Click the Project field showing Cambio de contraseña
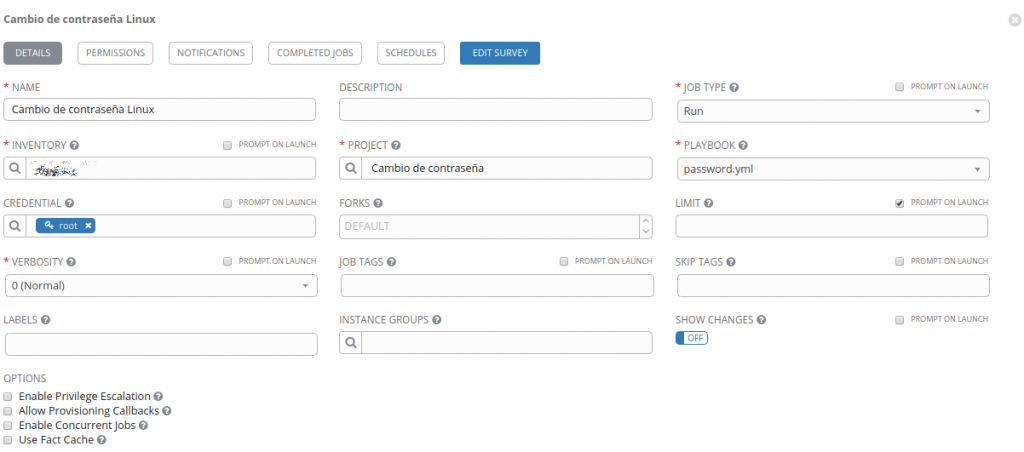 [507, 169]
